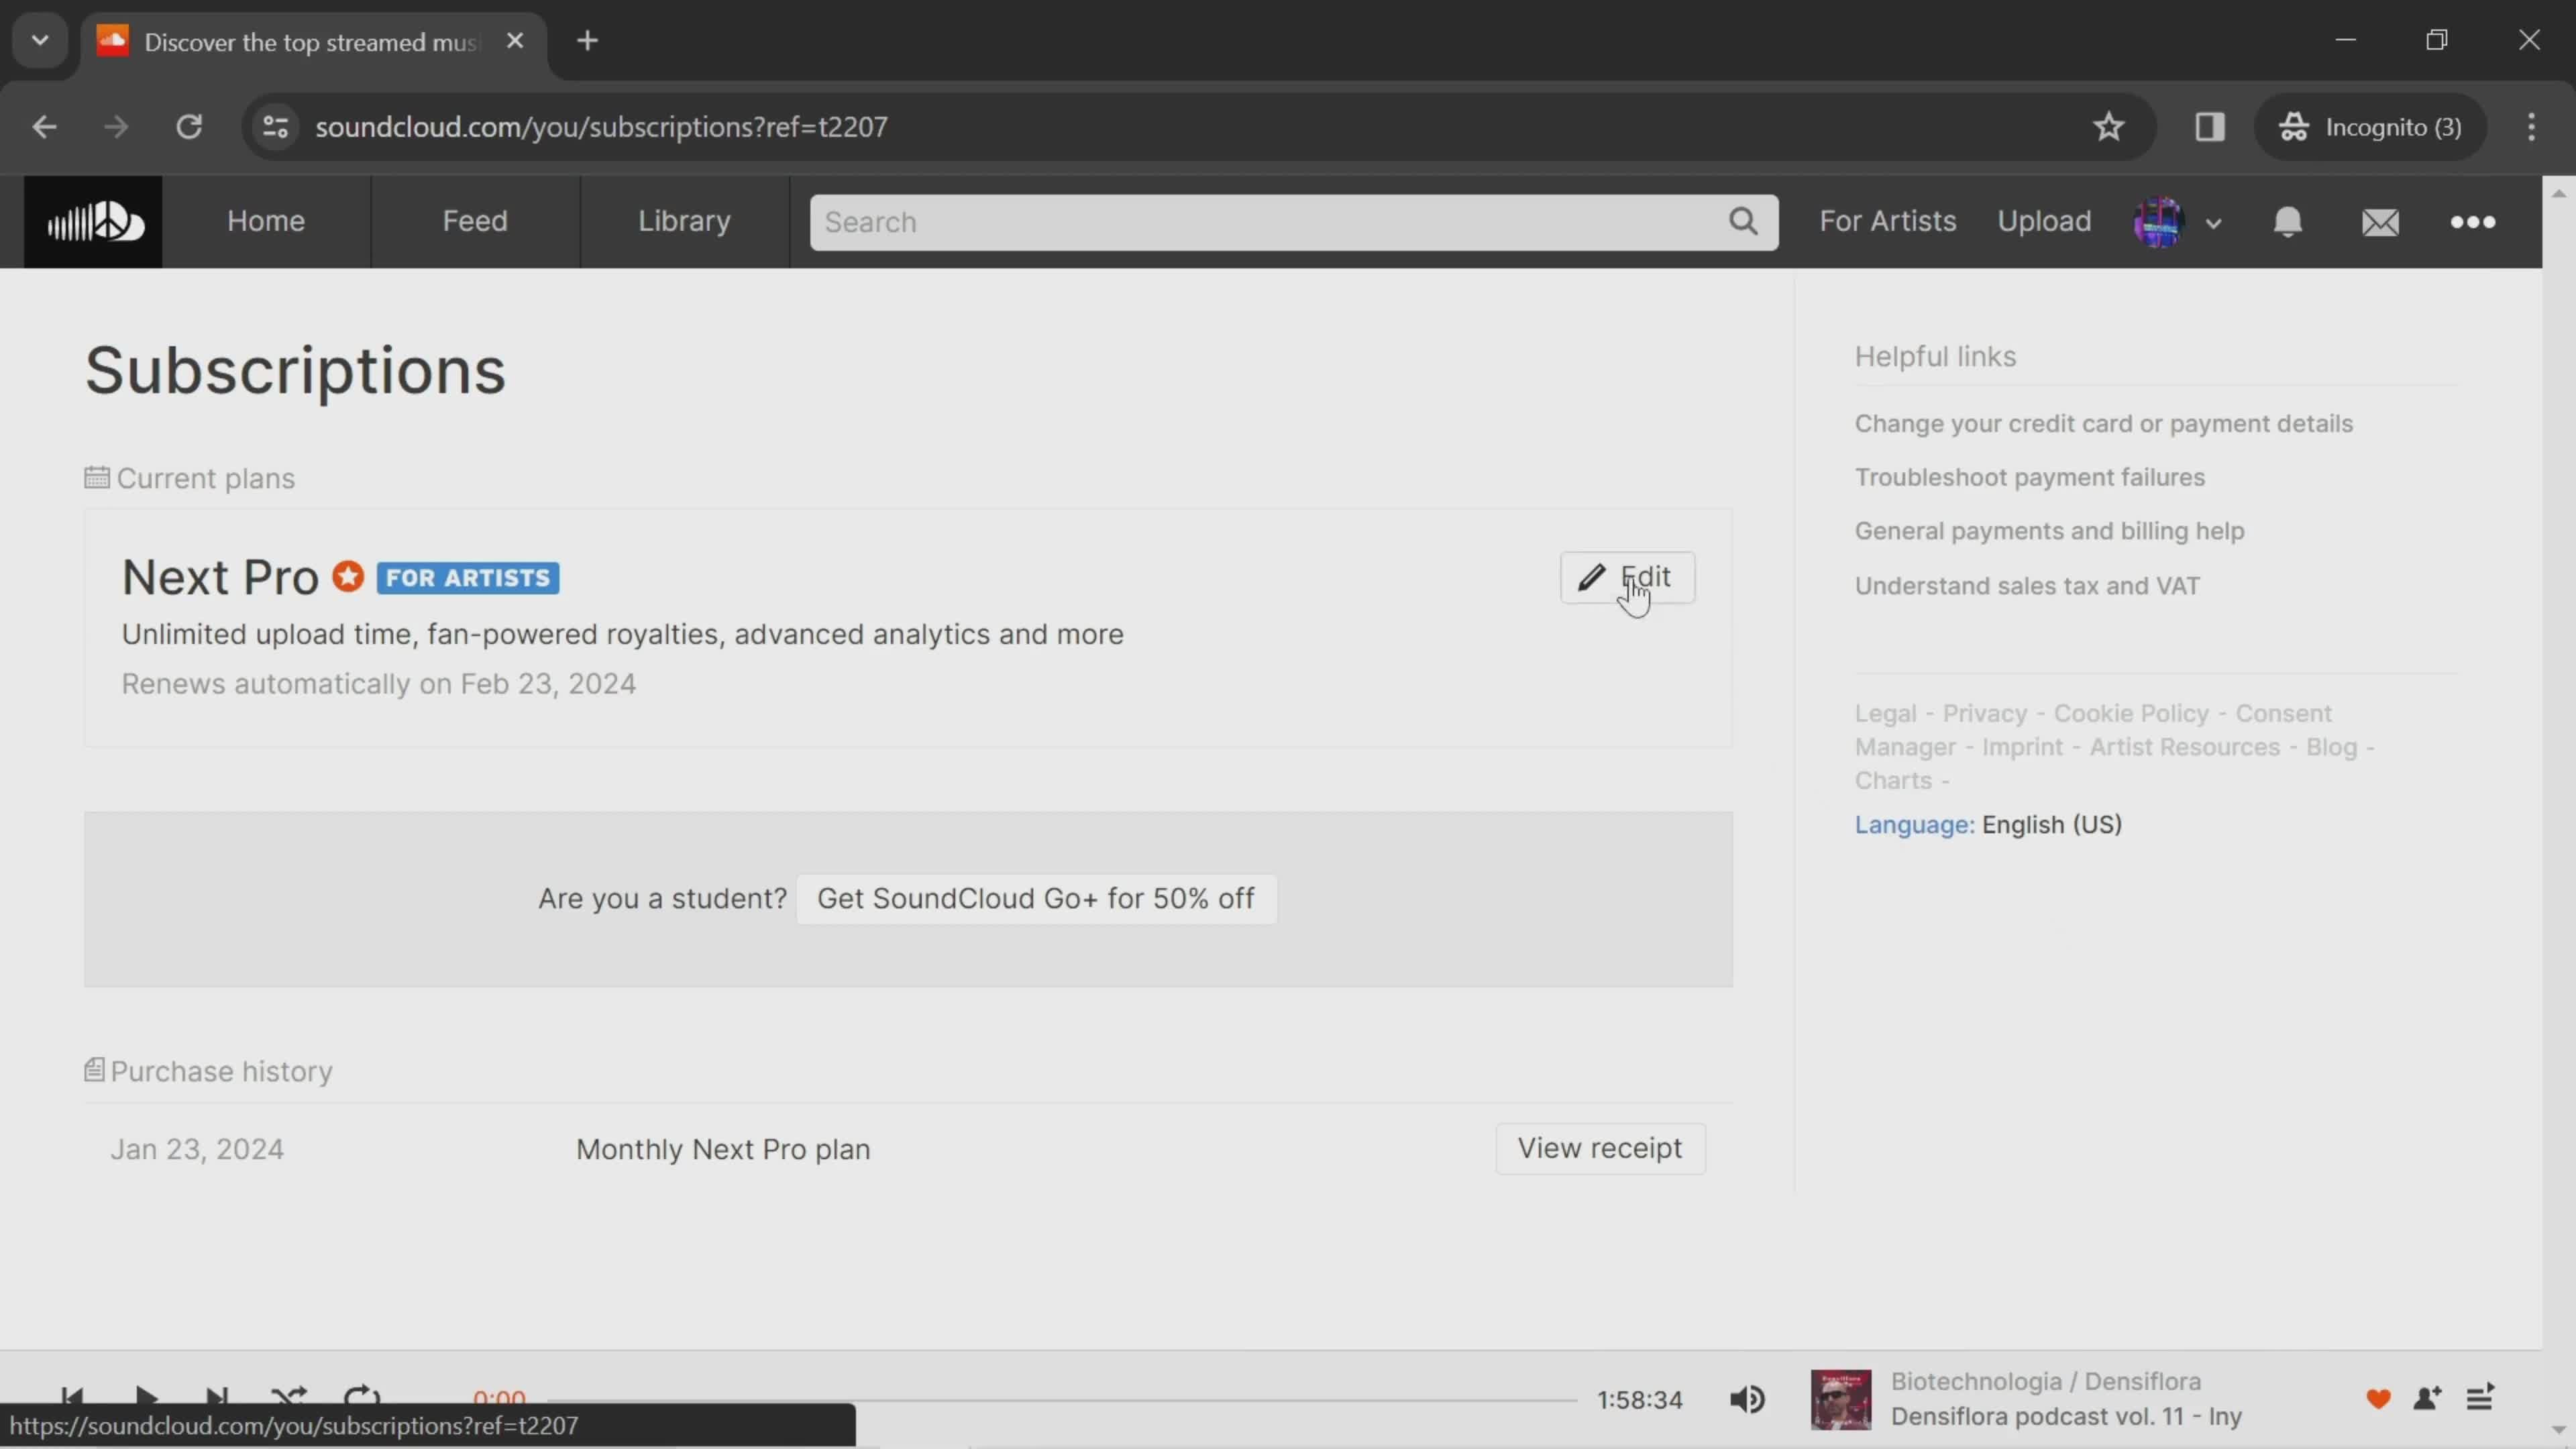
Task: Open Densiflora podcast vol. 11 track
Action: pos(2066,1416)
